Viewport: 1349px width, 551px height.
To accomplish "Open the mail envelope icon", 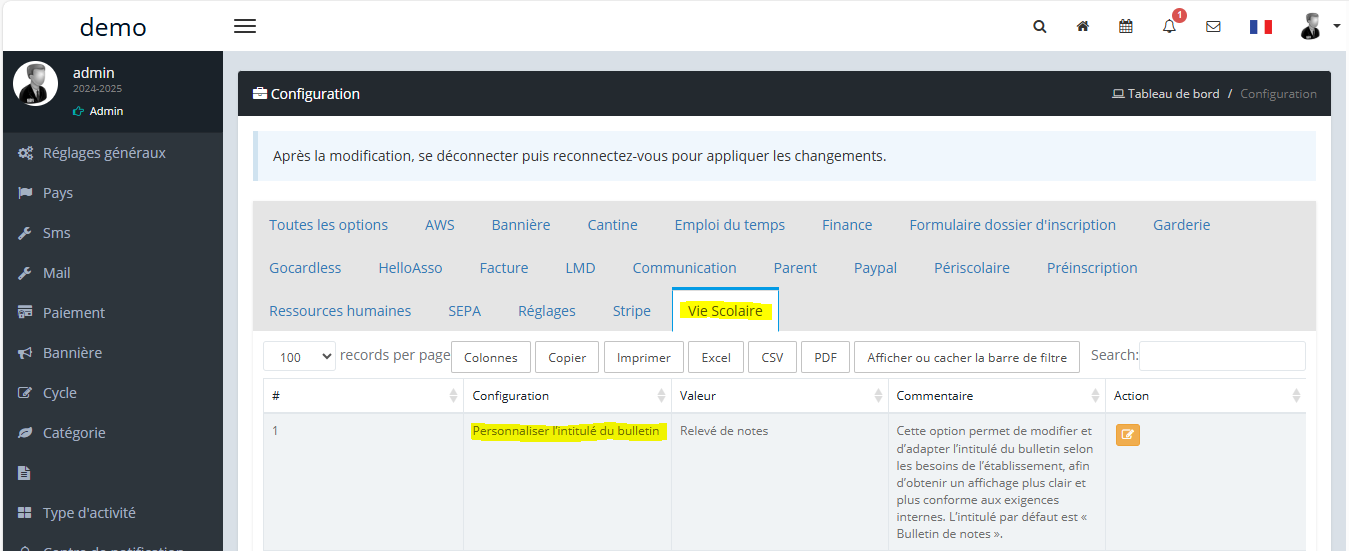I will tap(1213, 27).
